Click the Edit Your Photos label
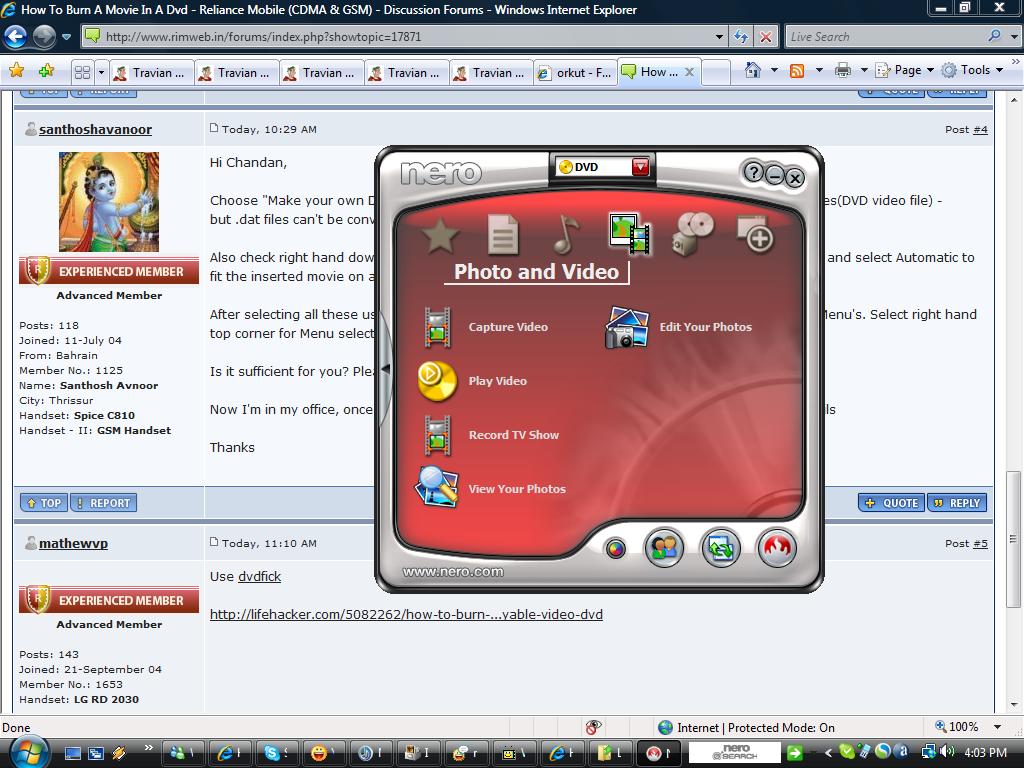The image size is (1024, 768). pyautogui.click(x=705, y=327)
